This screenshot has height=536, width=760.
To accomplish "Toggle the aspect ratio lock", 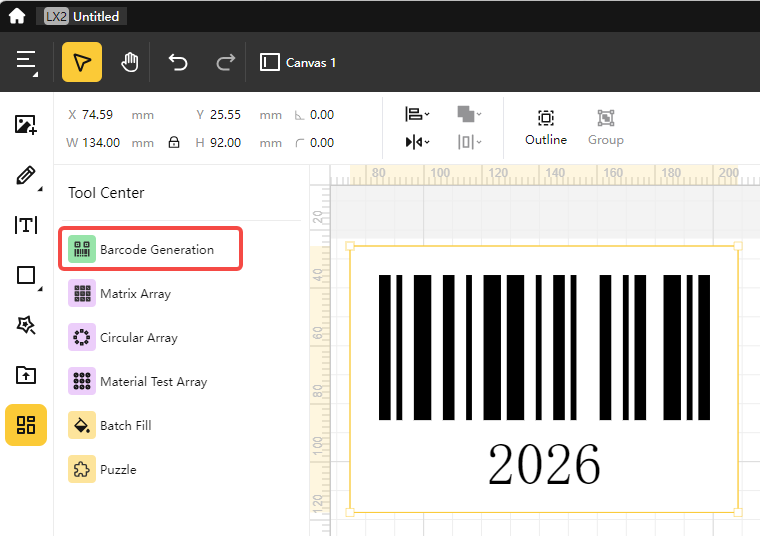I will 174,142.
